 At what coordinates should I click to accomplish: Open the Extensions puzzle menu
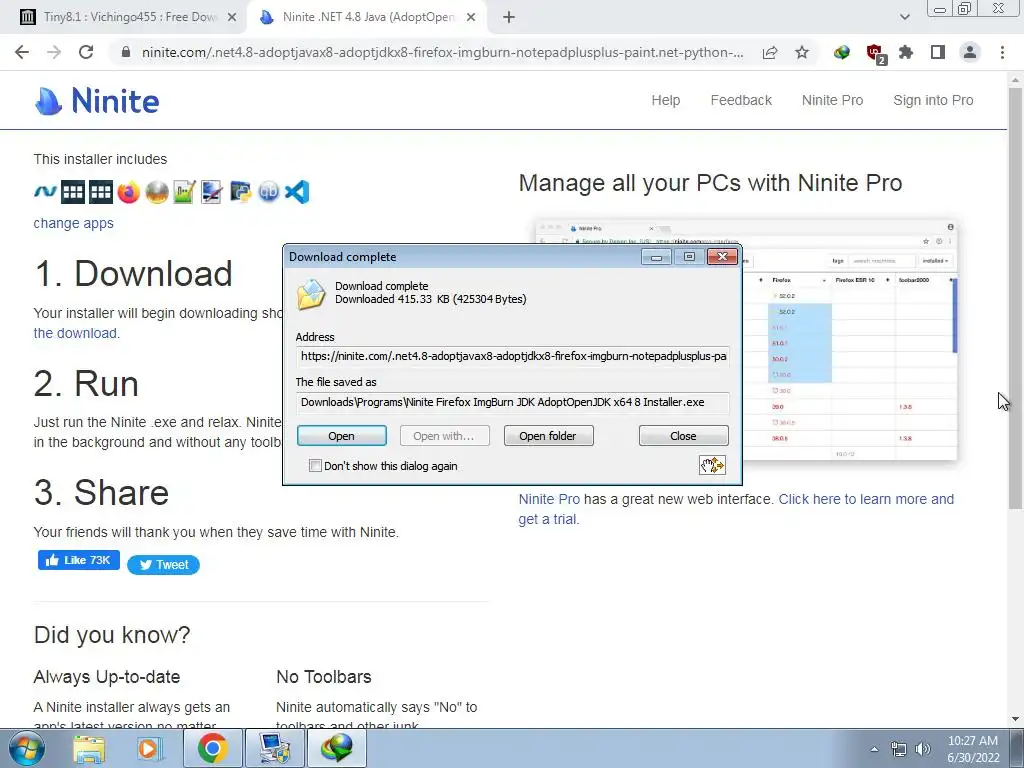click(906, 52)
